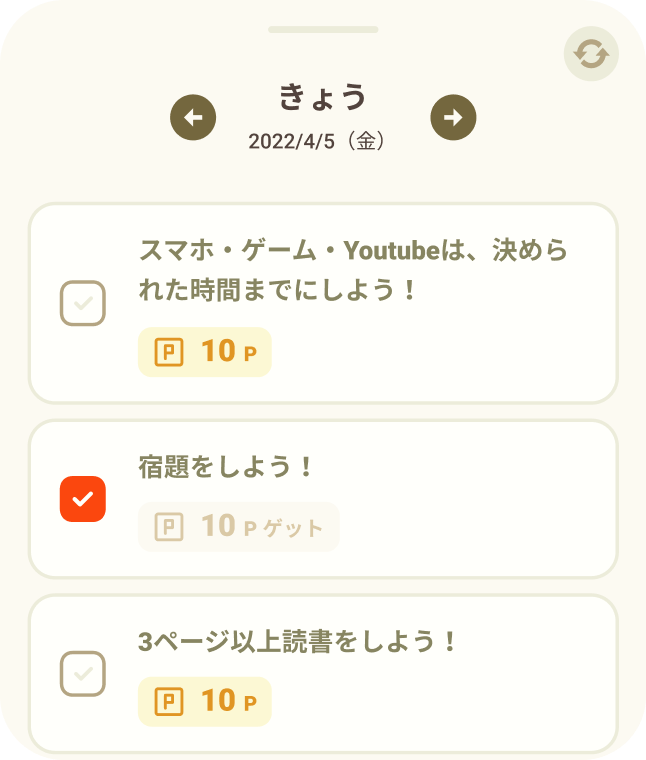Select the homework task card
This screenshot has width=646, height=760.
click(323, 499)
